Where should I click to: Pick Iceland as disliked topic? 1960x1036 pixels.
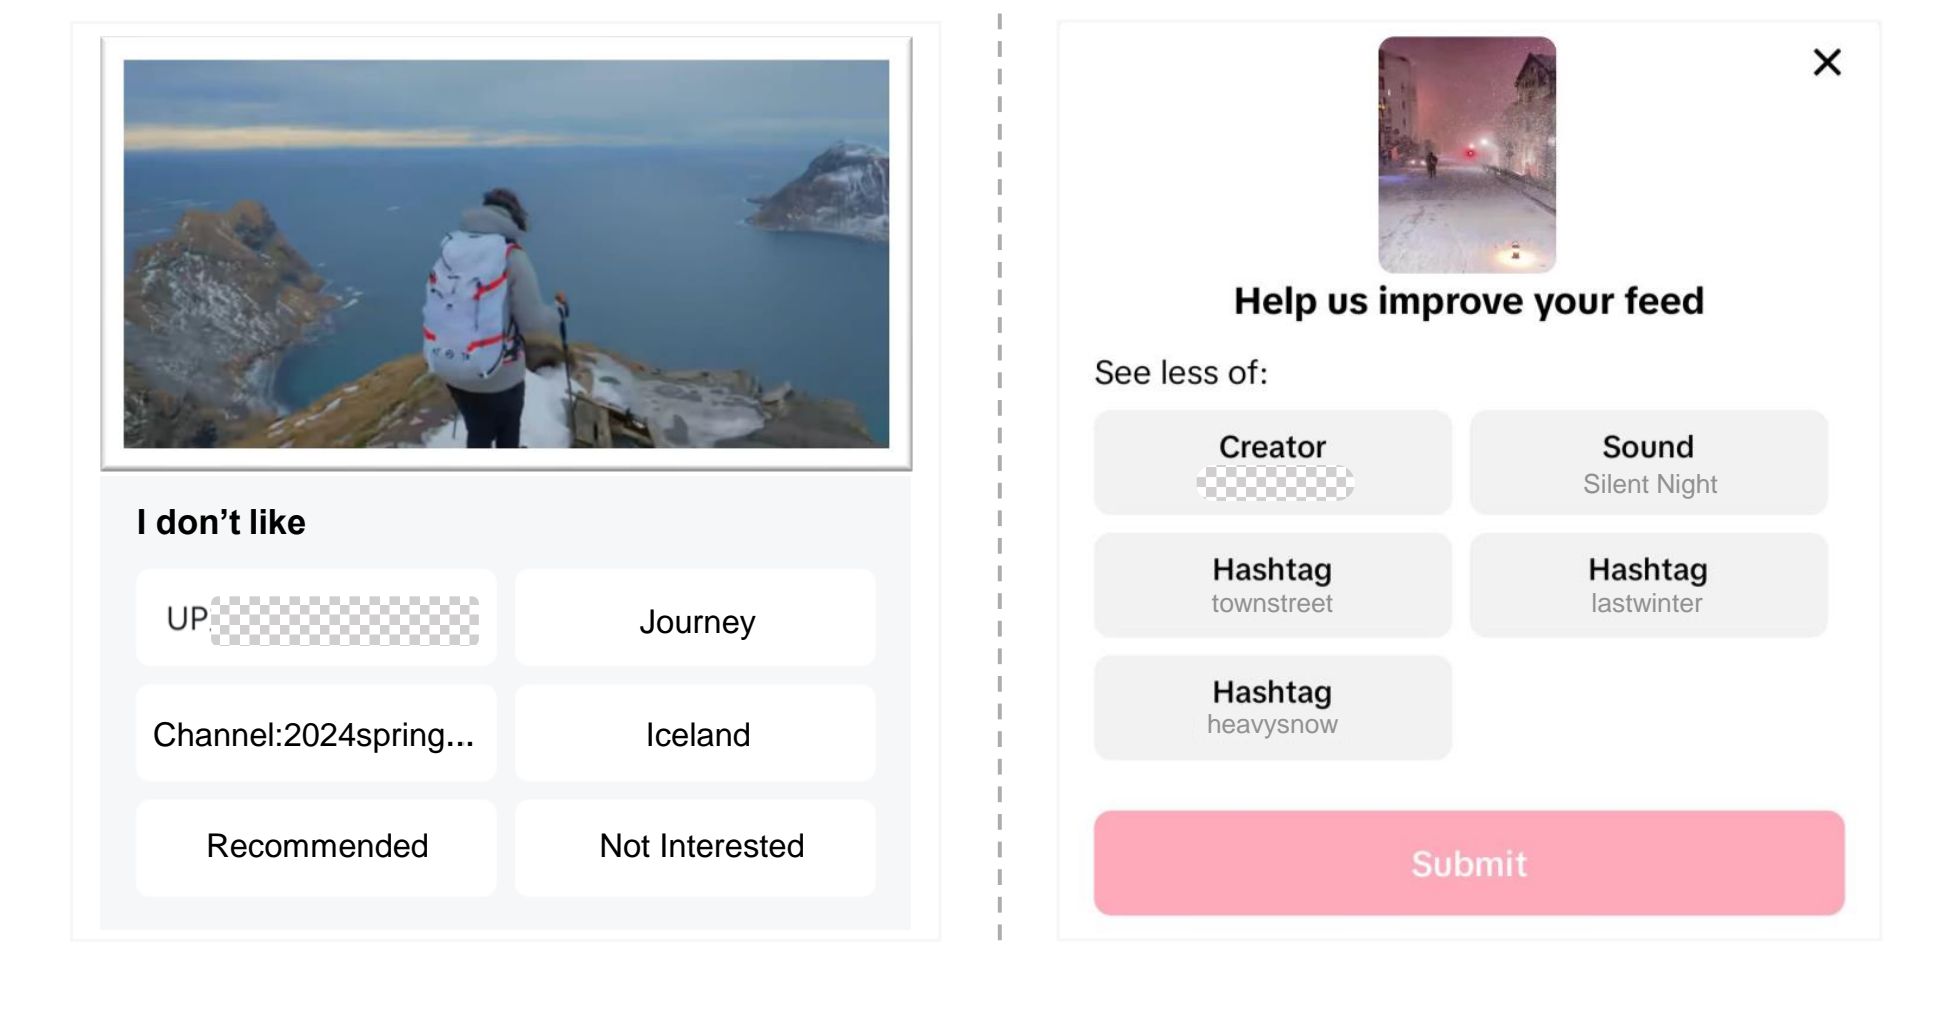[x=695, y=733]
